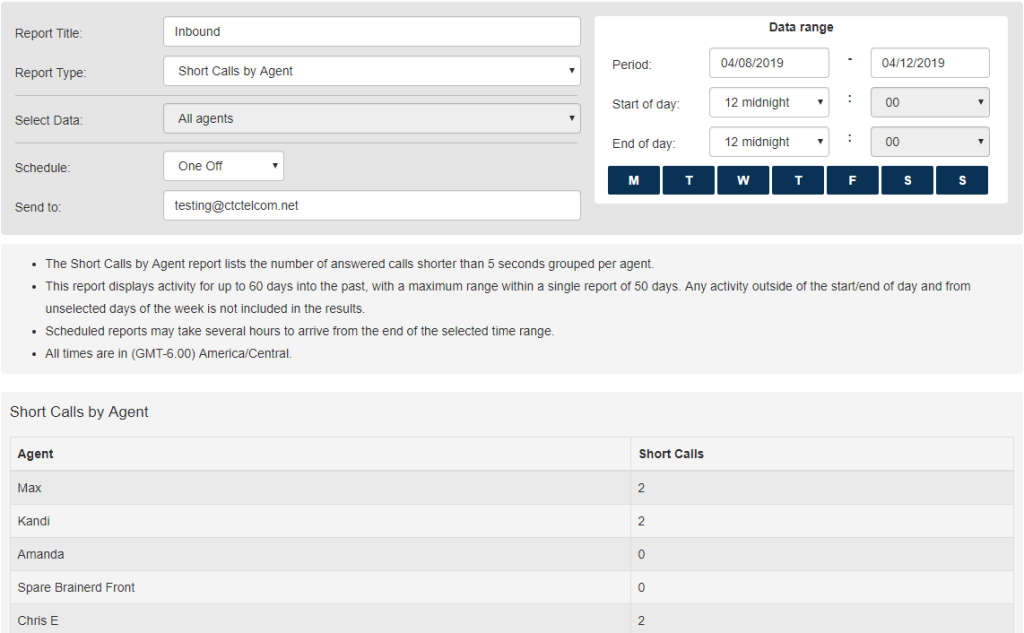The height and width of the screenshot is (633, 1024).
Task: Toggle the Saturday day button after F
Action: [907, 180]
